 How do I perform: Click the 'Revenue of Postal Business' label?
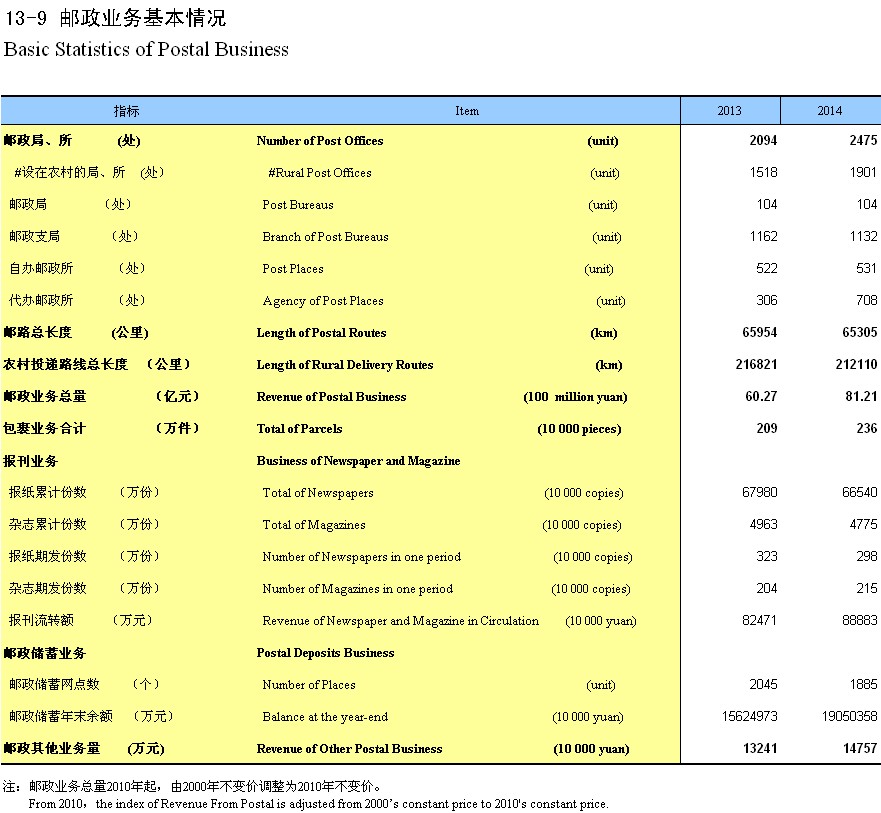click(x=331, y=397)
